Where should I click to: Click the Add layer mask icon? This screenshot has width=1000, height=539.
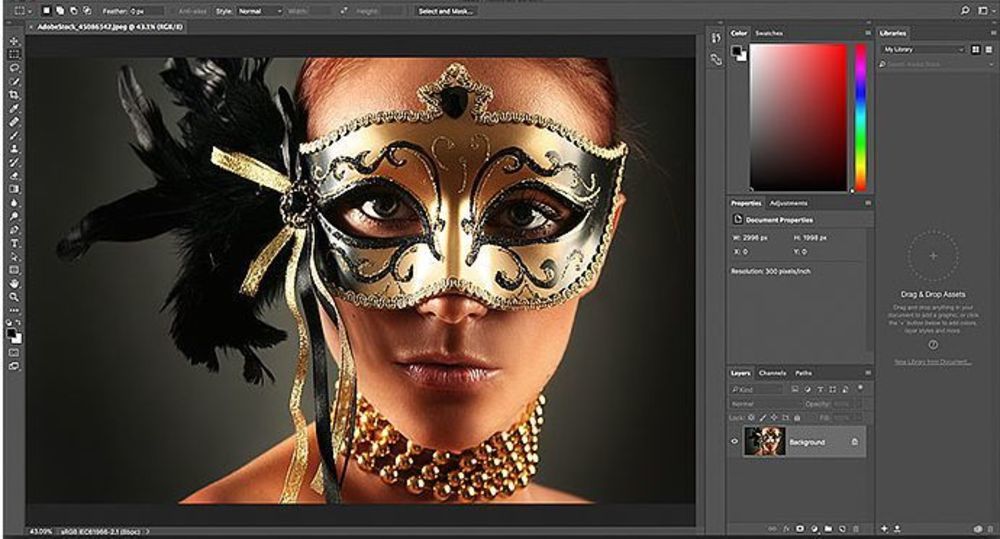pos(800,529)
